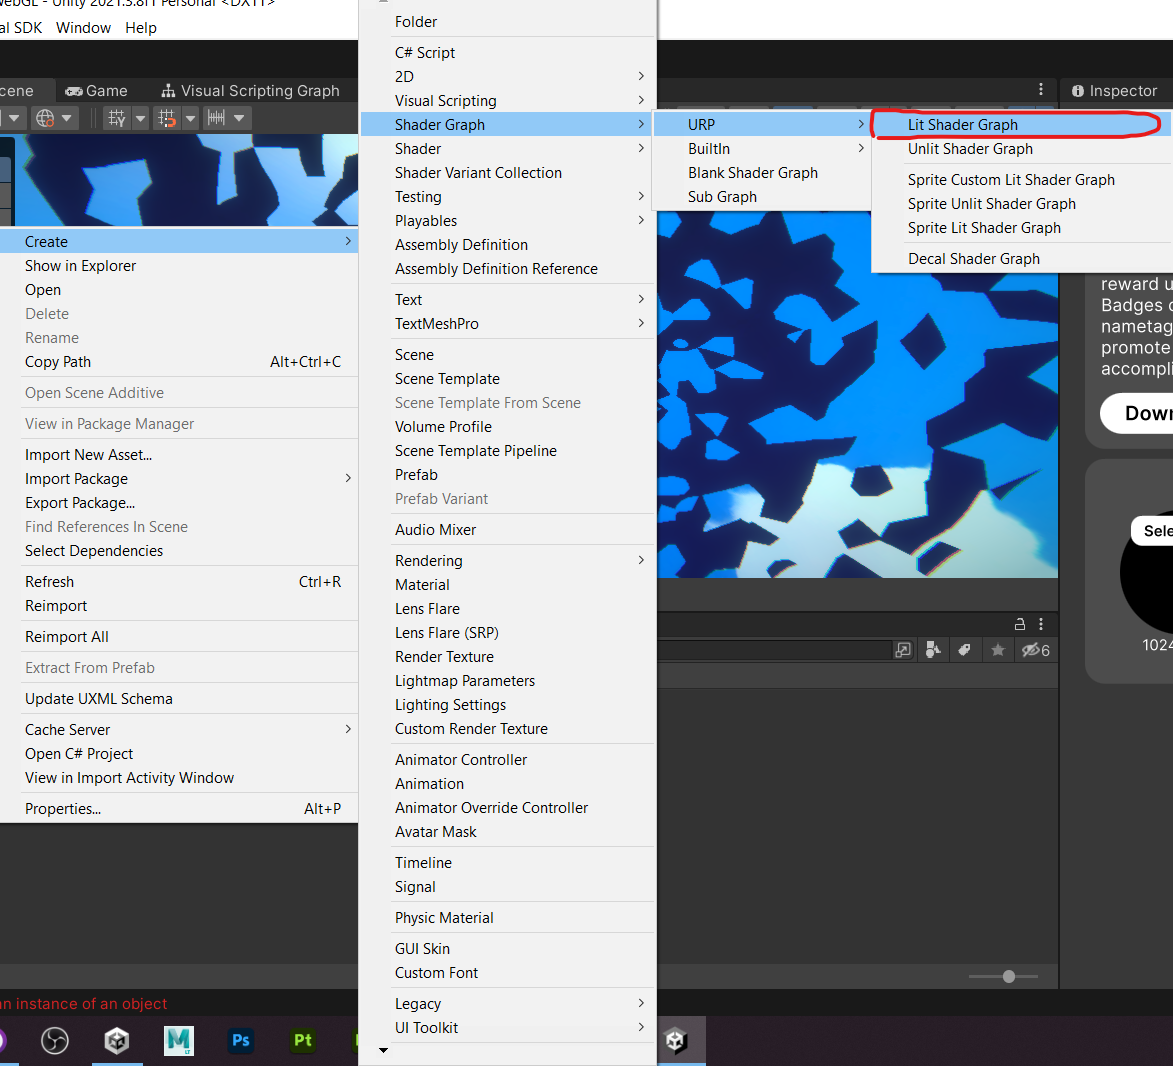Click the grid visibility Y-axis icon
1173x1066 pixels.
point(117,118)
